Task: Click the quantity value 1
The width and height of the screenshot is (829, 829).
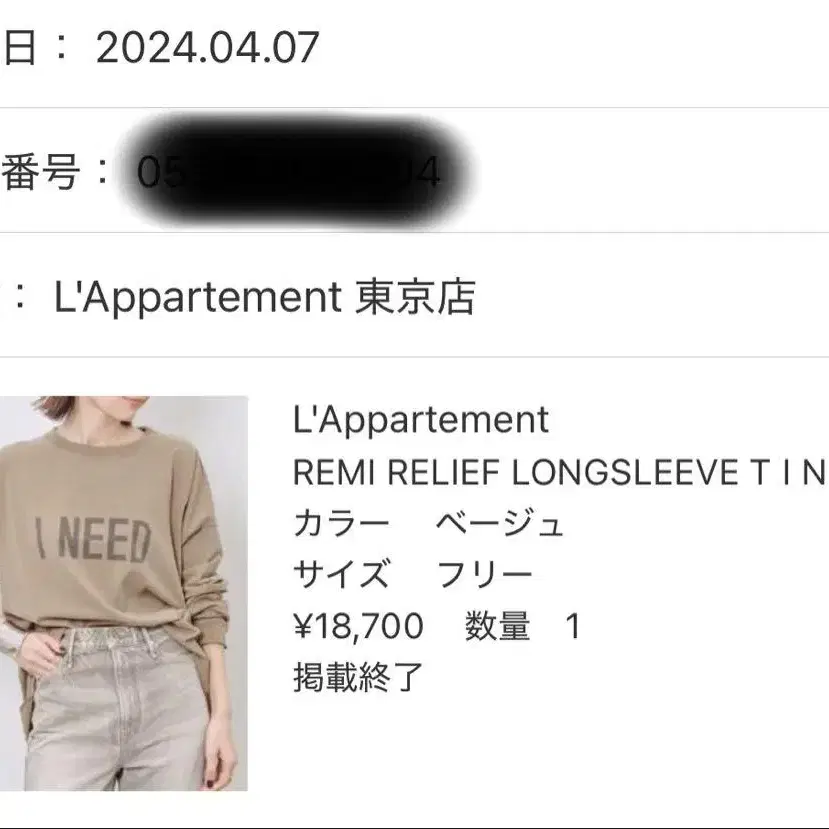Action: pyautogui.click(x=573, y=626)
